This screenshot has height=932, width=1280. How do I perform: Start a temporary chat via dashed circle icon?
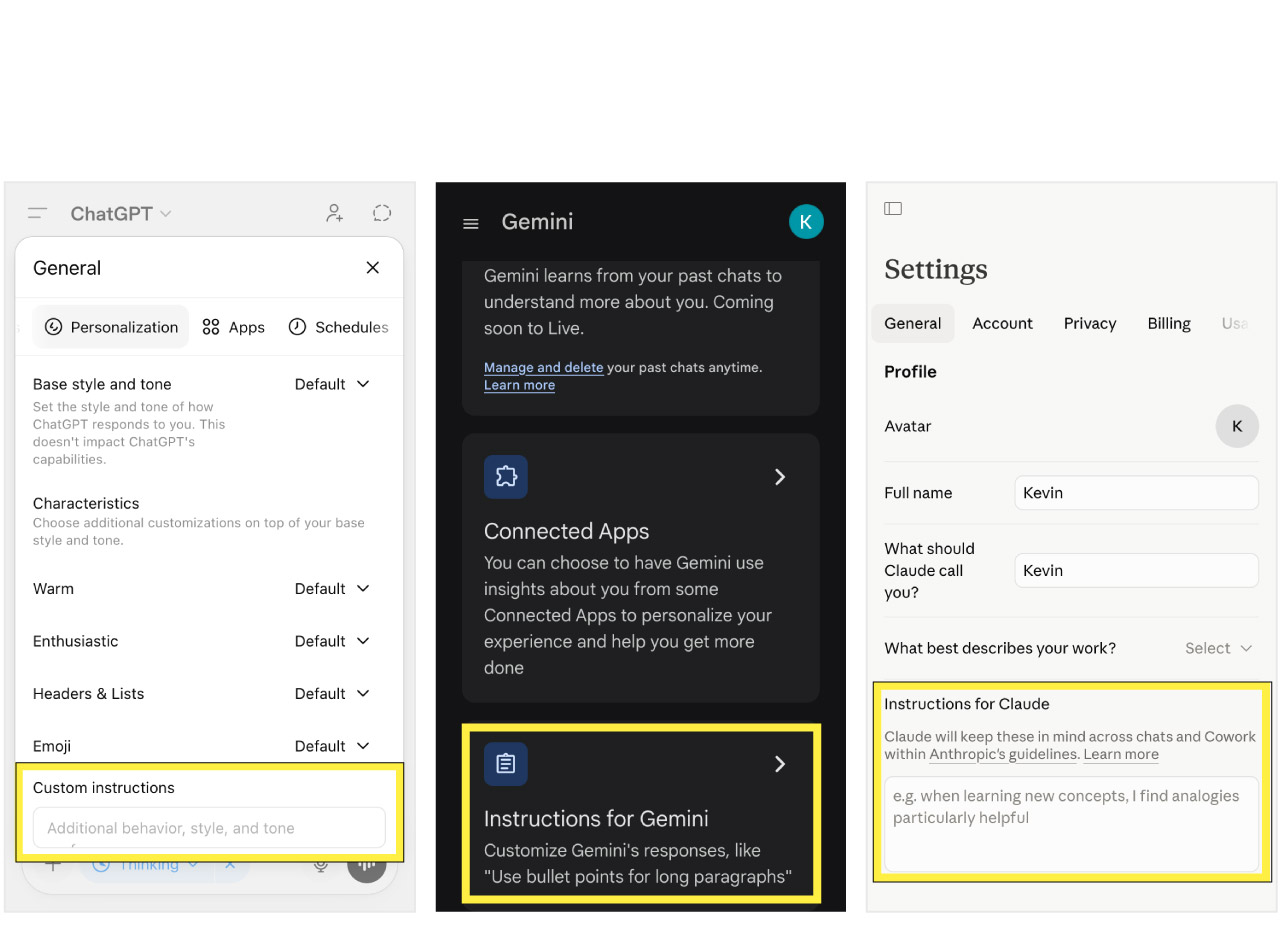(382, 213)
